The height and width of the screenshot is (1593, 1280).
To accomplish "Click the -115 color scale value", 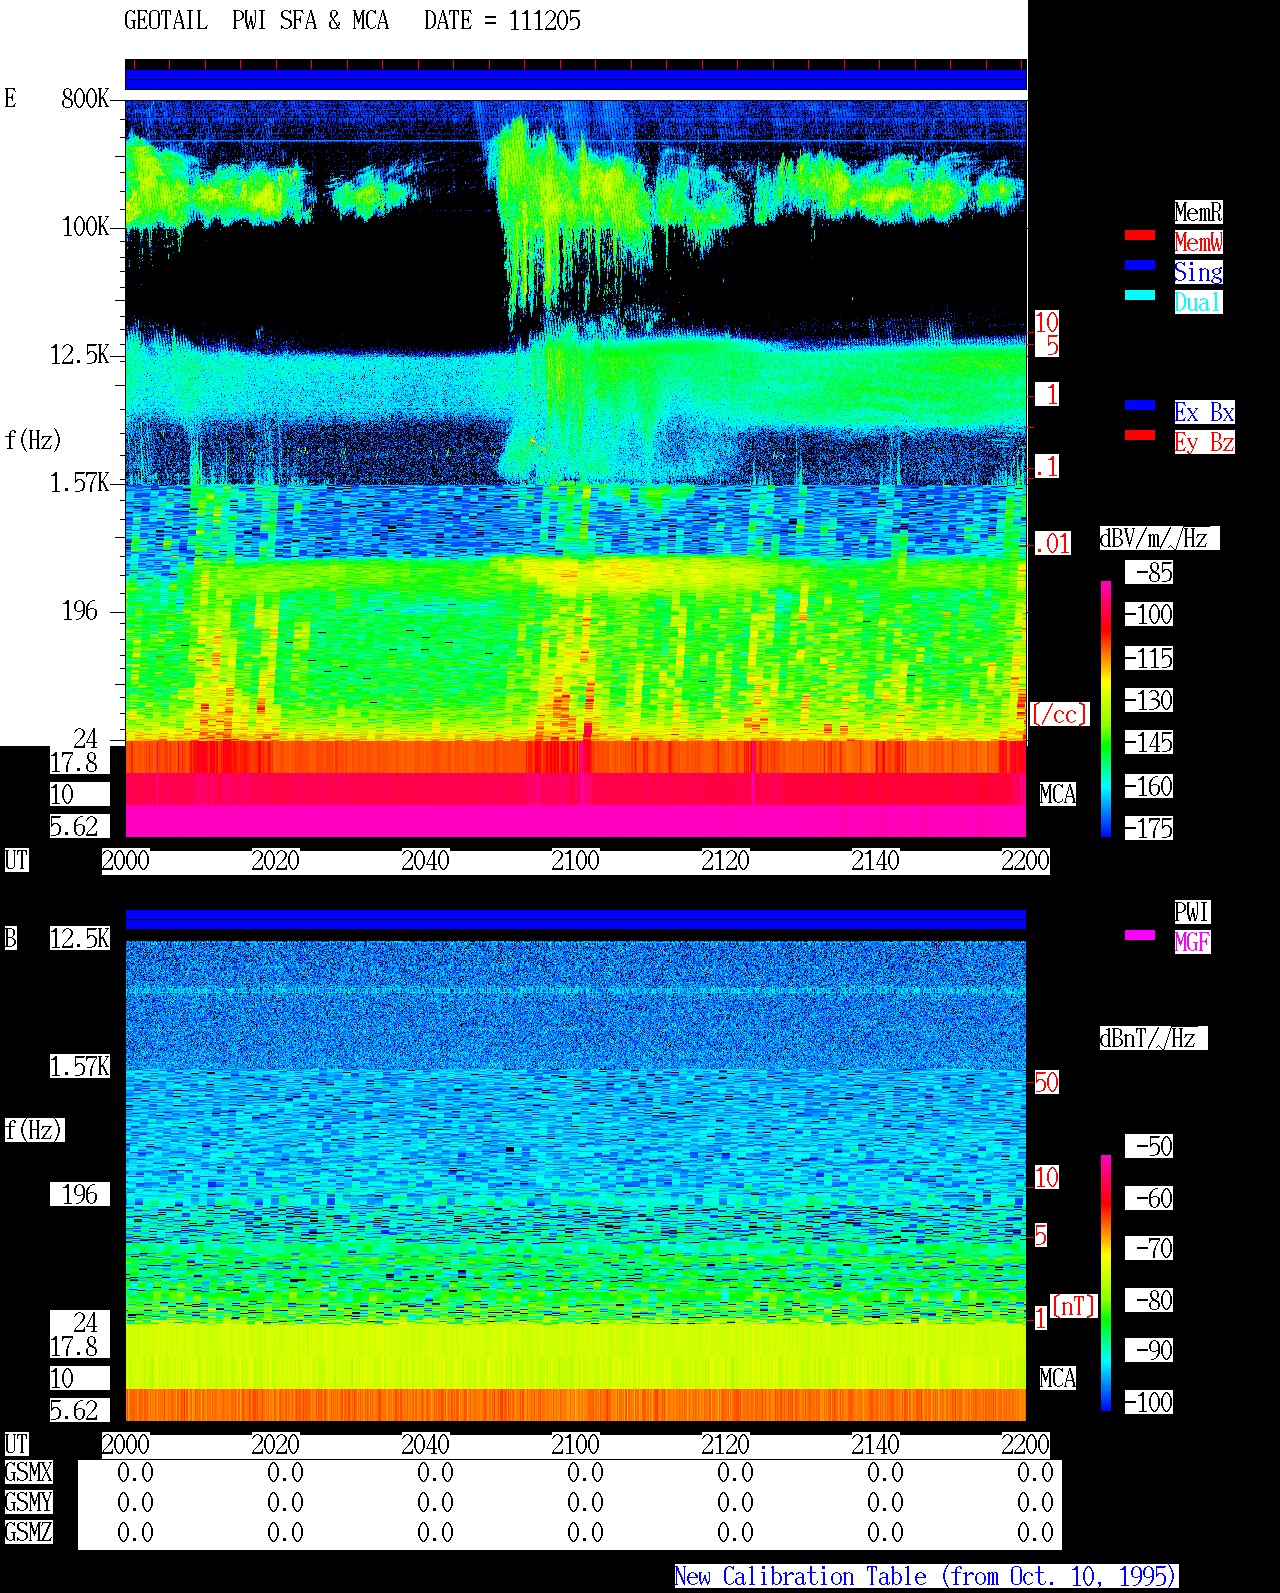I will pyautogui.click(x=1149, y=659).
